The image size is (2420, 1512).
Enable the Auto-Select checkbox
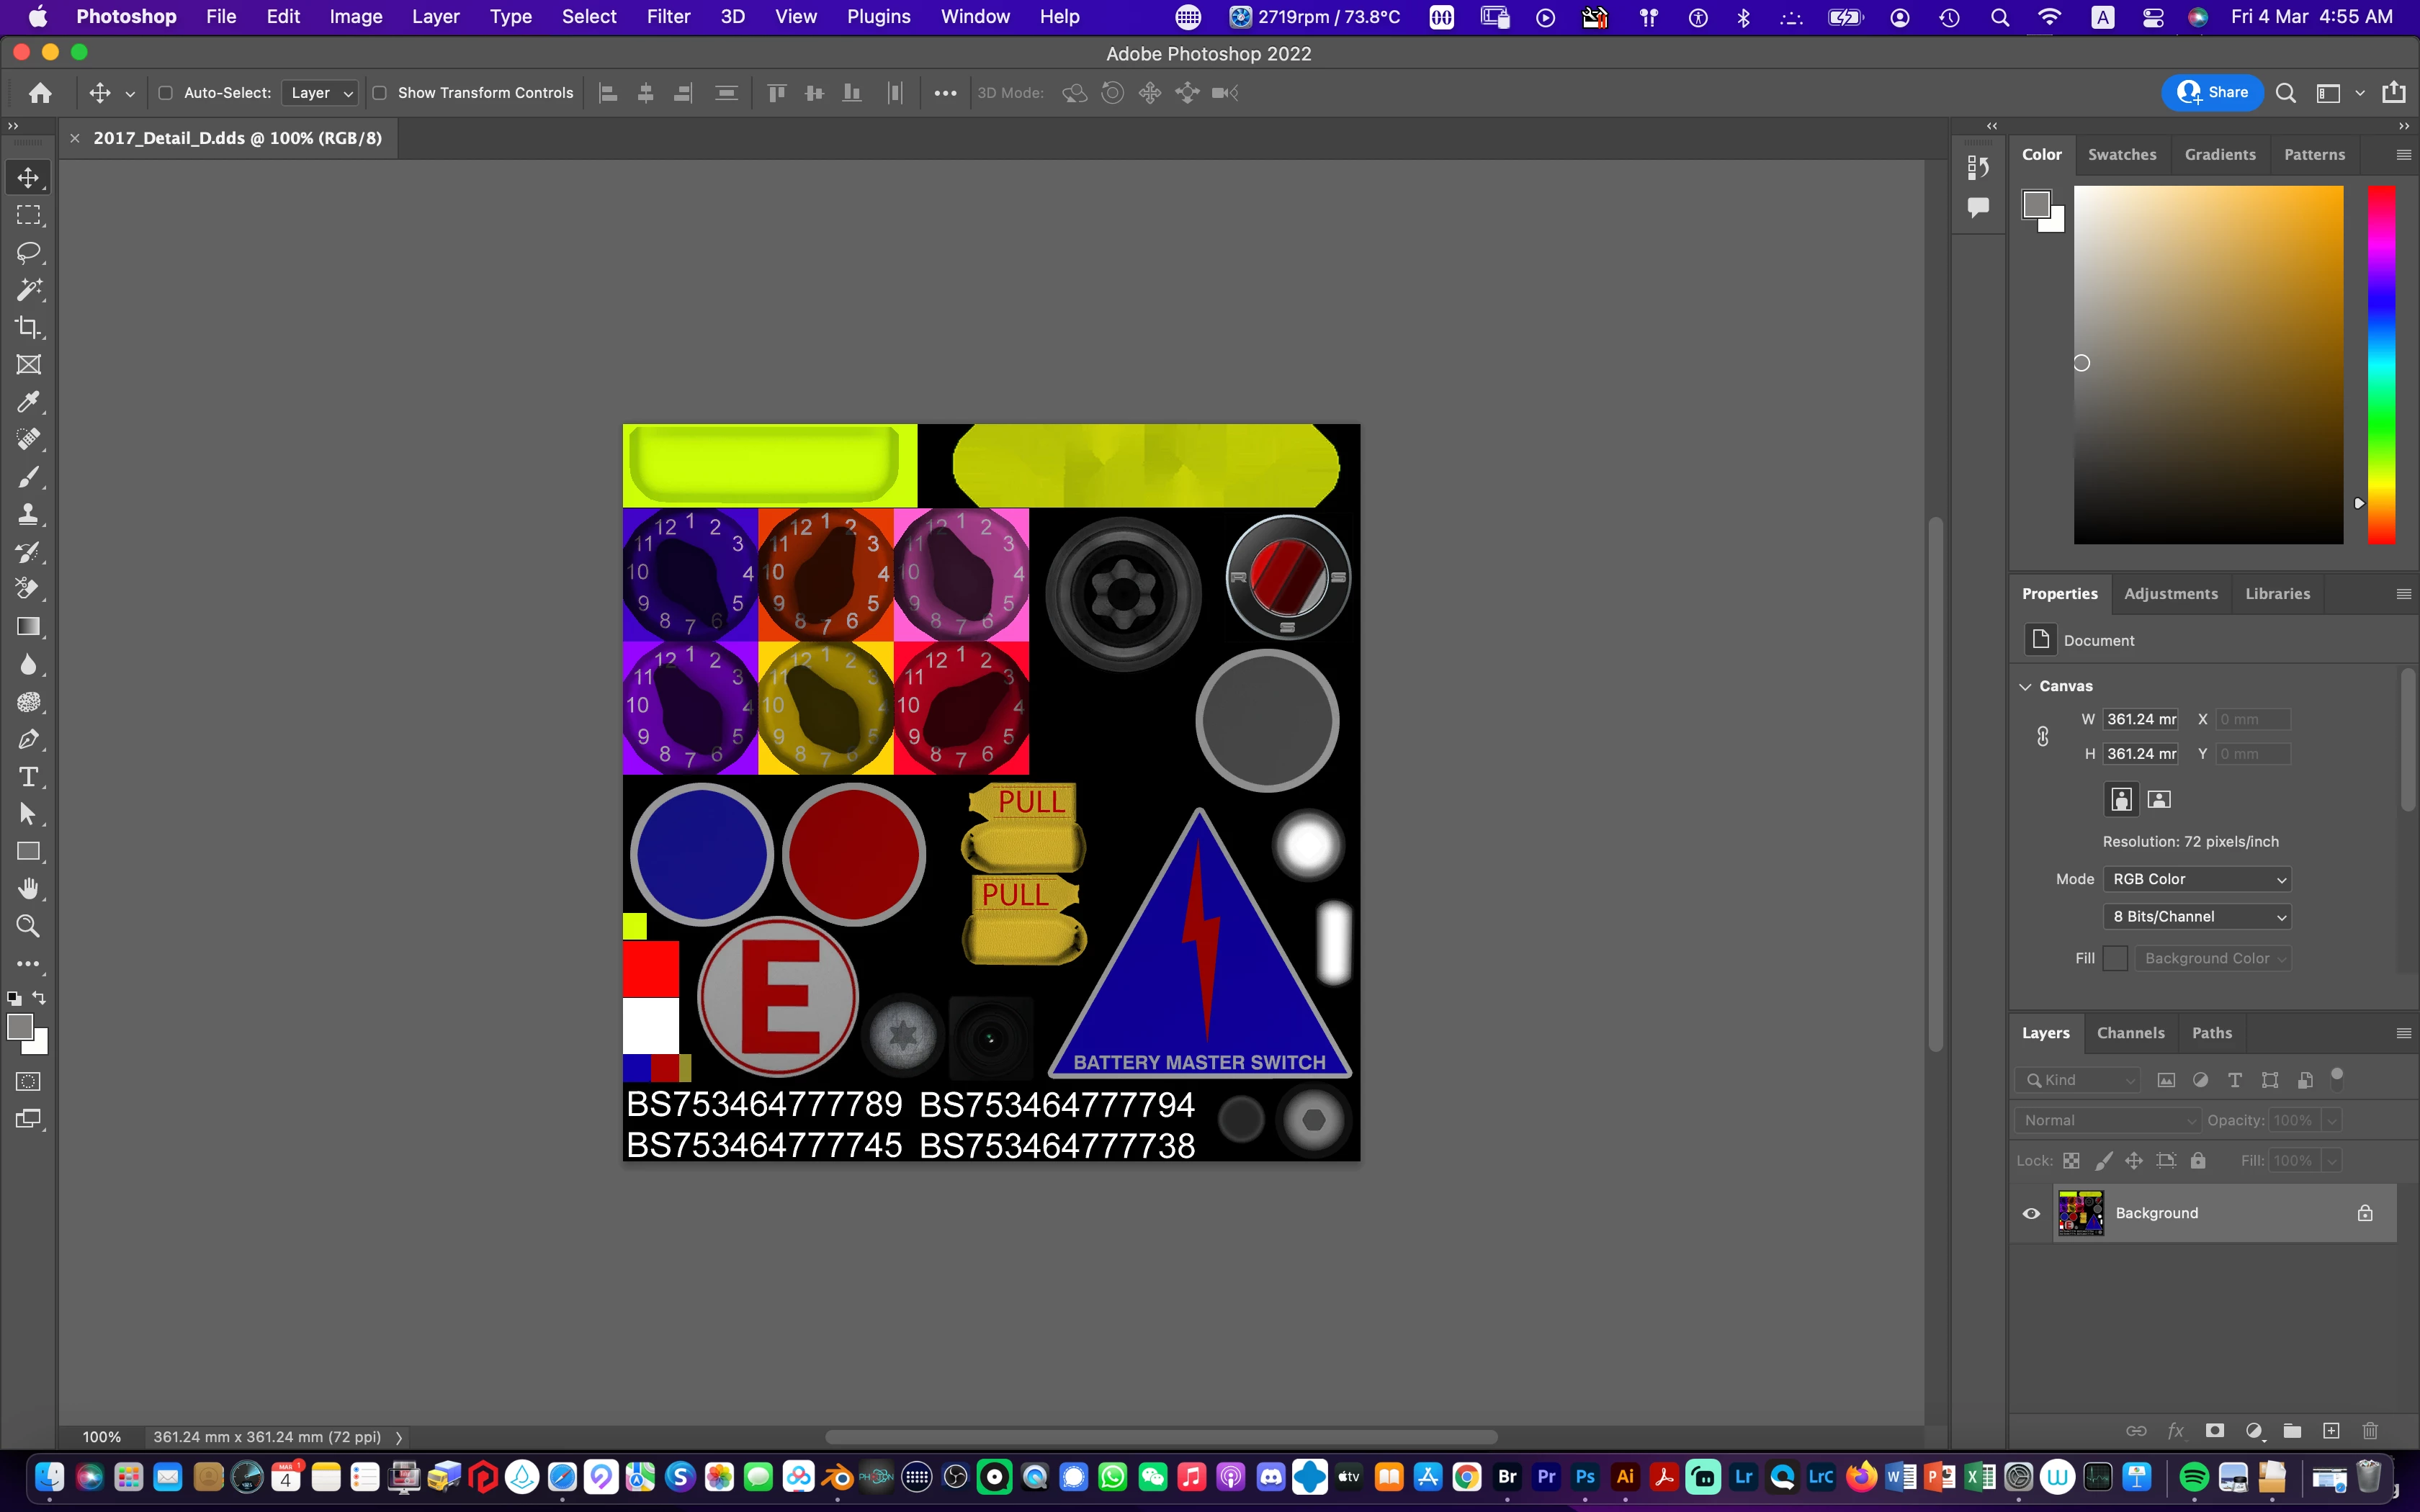(166, 93)
